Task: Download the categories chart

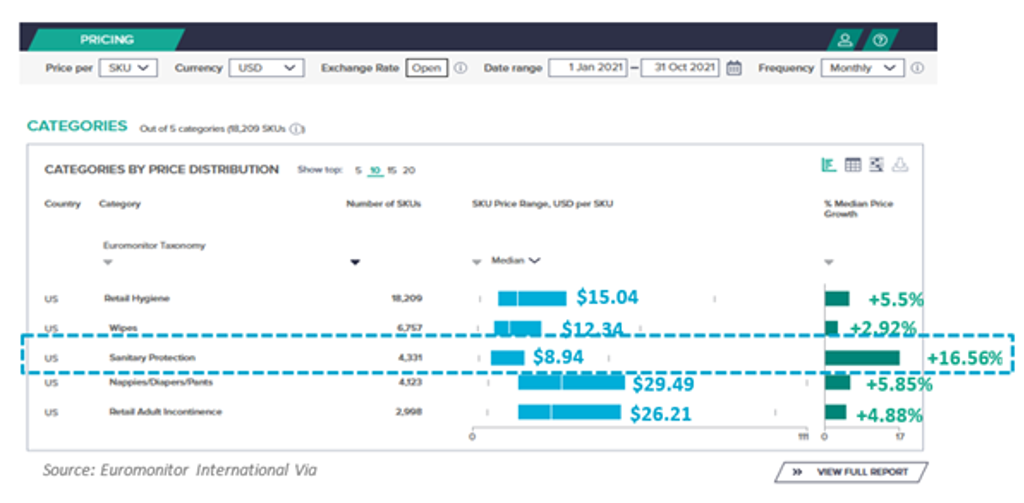Action: (901, 165)
